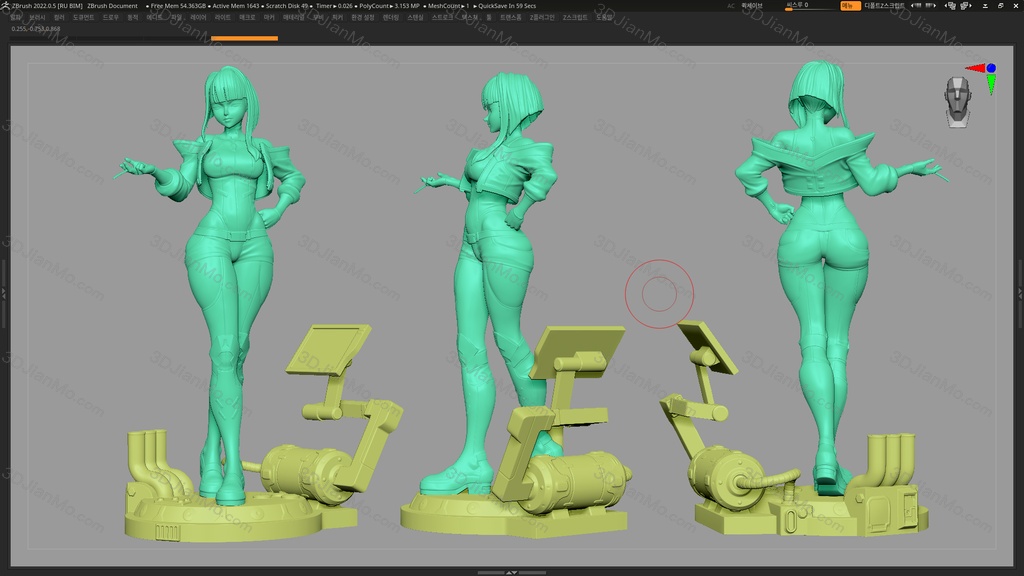Open the 브러시 (Brush) menu
The image size is (1024, 576).
click(x=37, y=17)
